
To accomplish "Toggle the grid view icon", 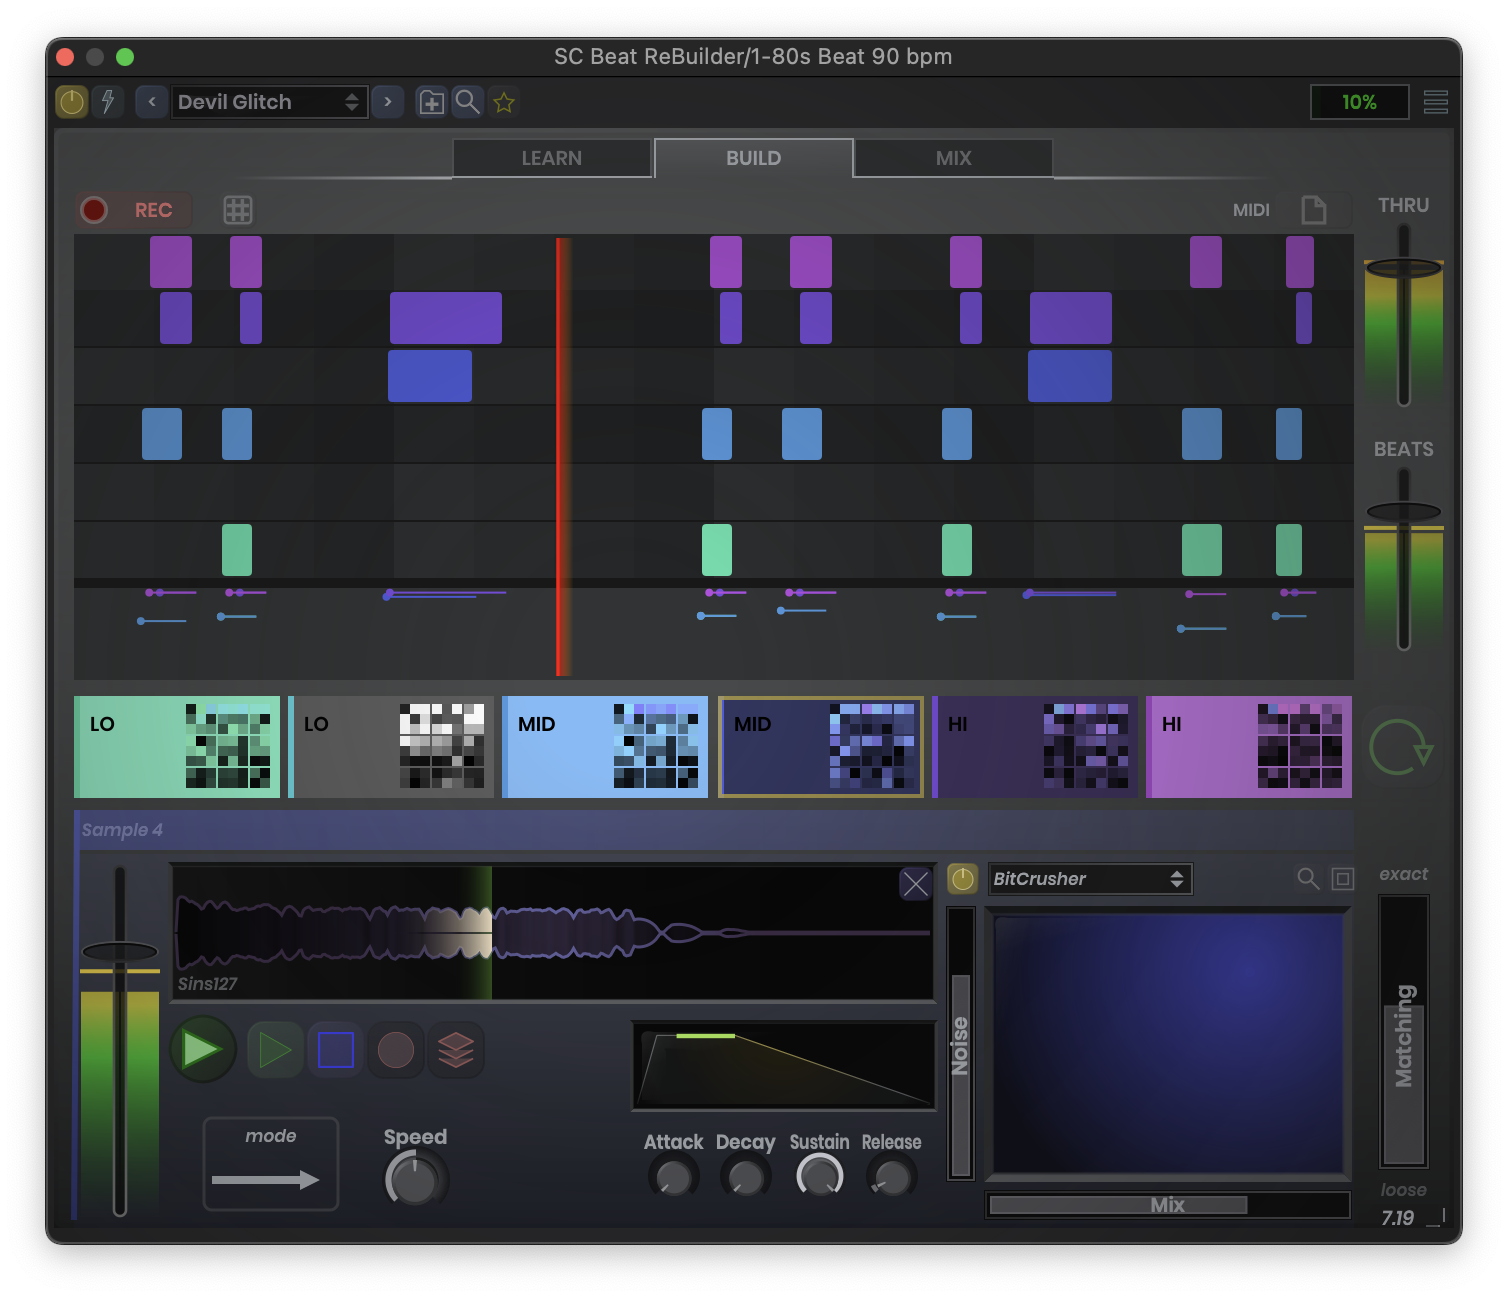I will point(237,210).
